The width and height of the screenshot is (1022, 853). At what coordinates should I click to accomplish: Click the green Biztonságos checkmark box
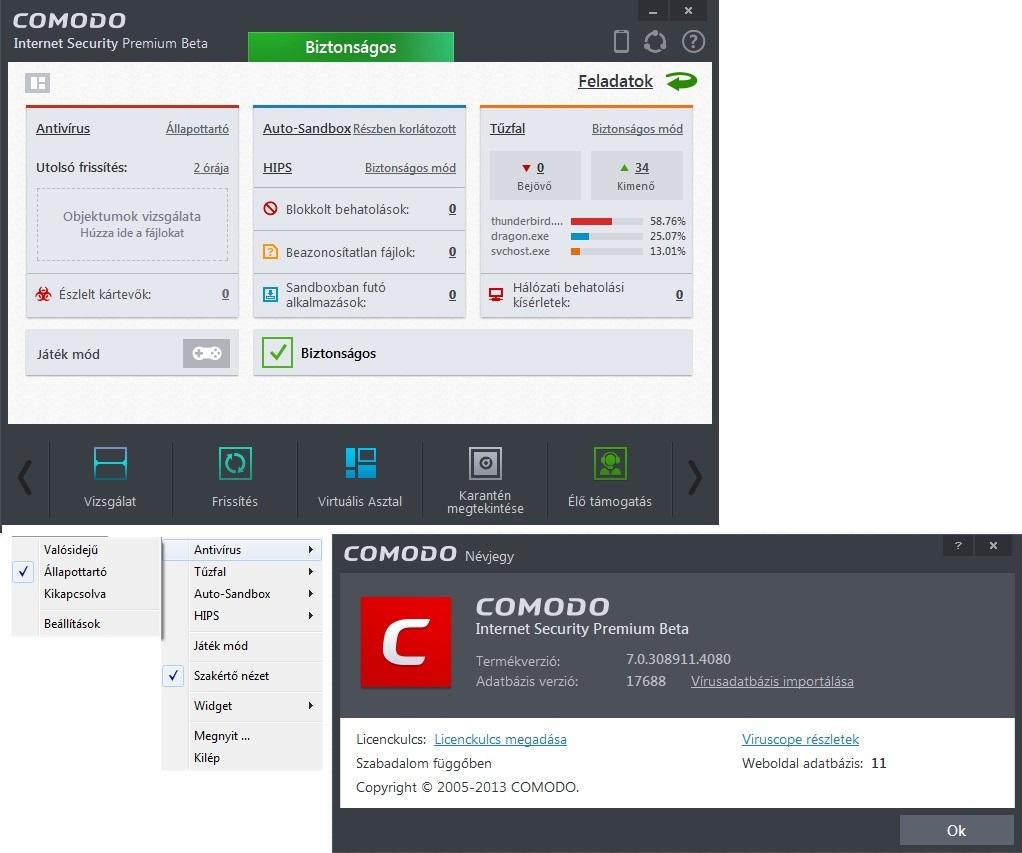[x=278, y=353]
